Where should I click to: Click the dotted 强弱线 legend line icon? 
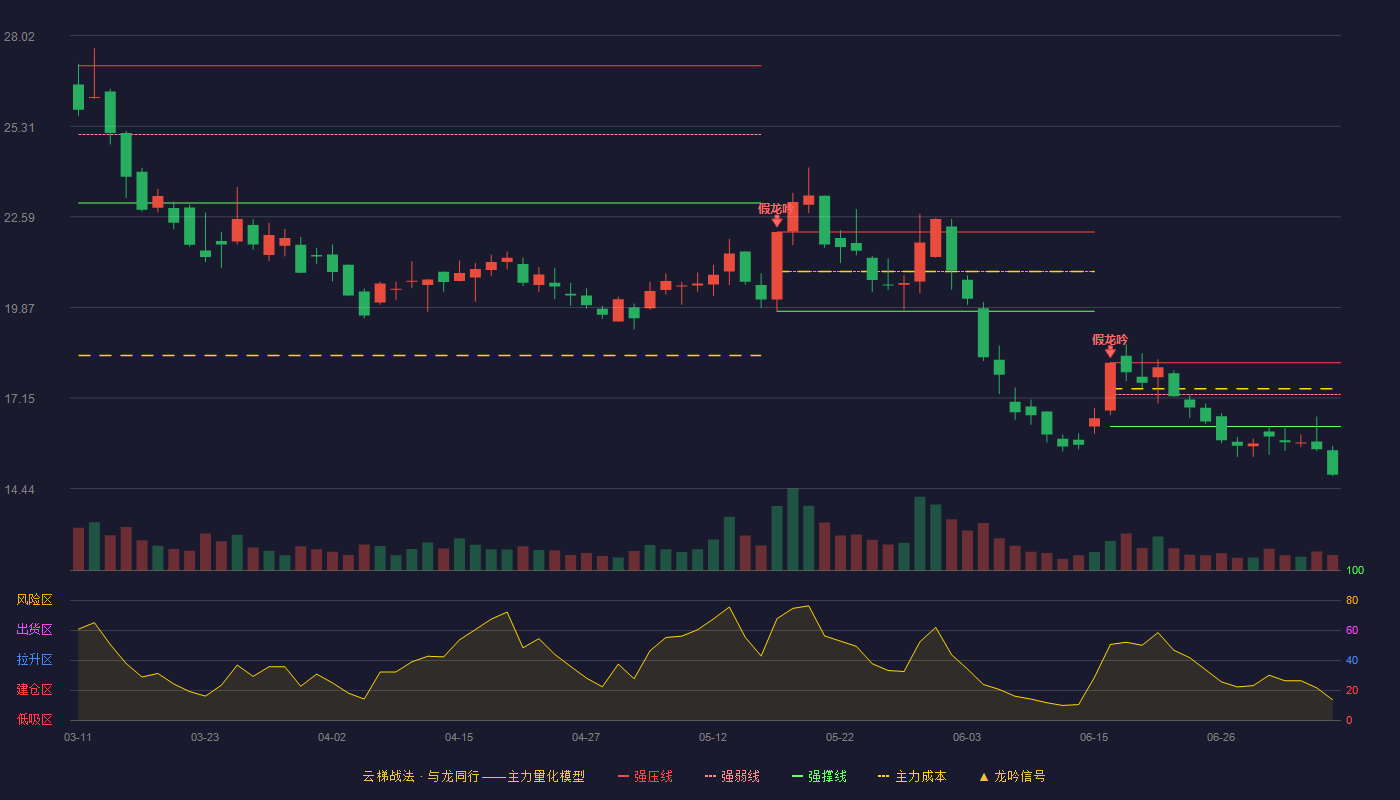pos(710,777)
